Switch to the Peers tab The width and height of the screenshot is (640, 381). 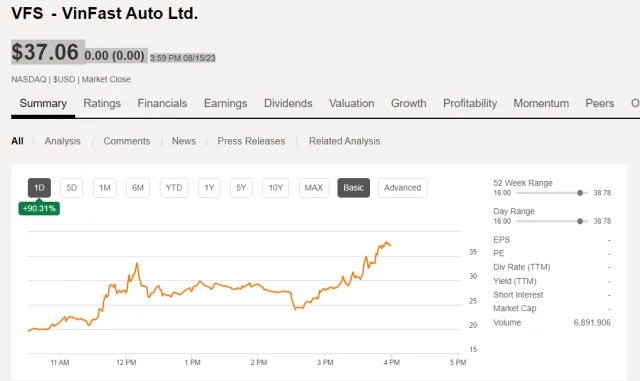point(600,103)
